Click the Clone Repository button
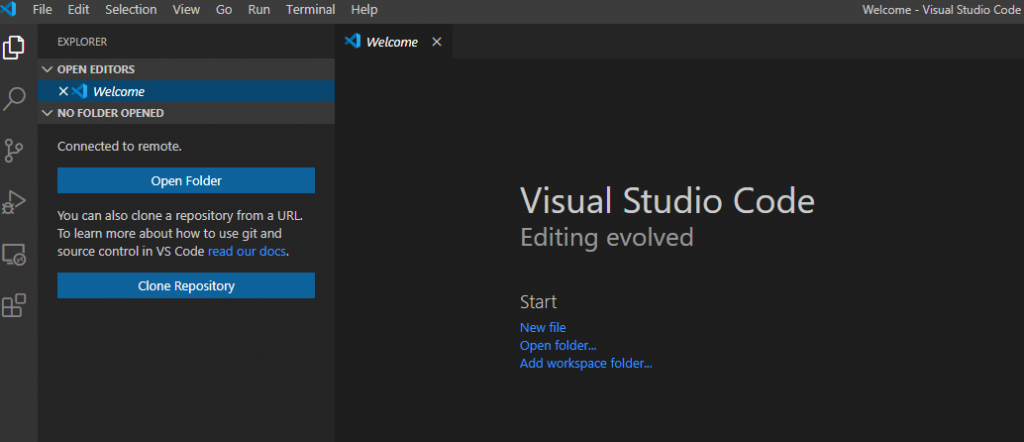The width and height of the screenshot is (1024, 442). [186, 285]
